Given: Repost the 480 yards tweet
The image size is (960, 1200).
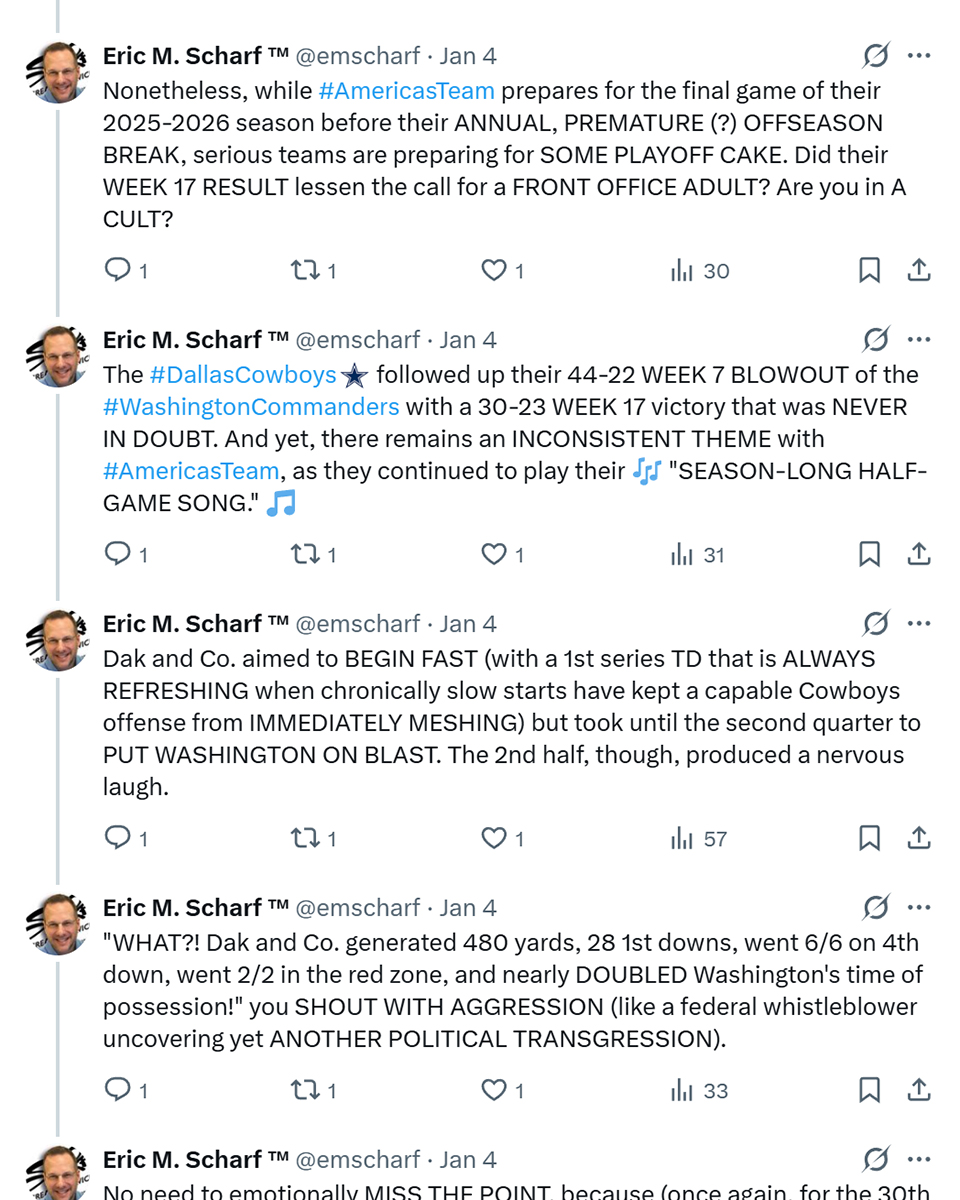Looking at the screenshot, I should (x=304, y=1090).
